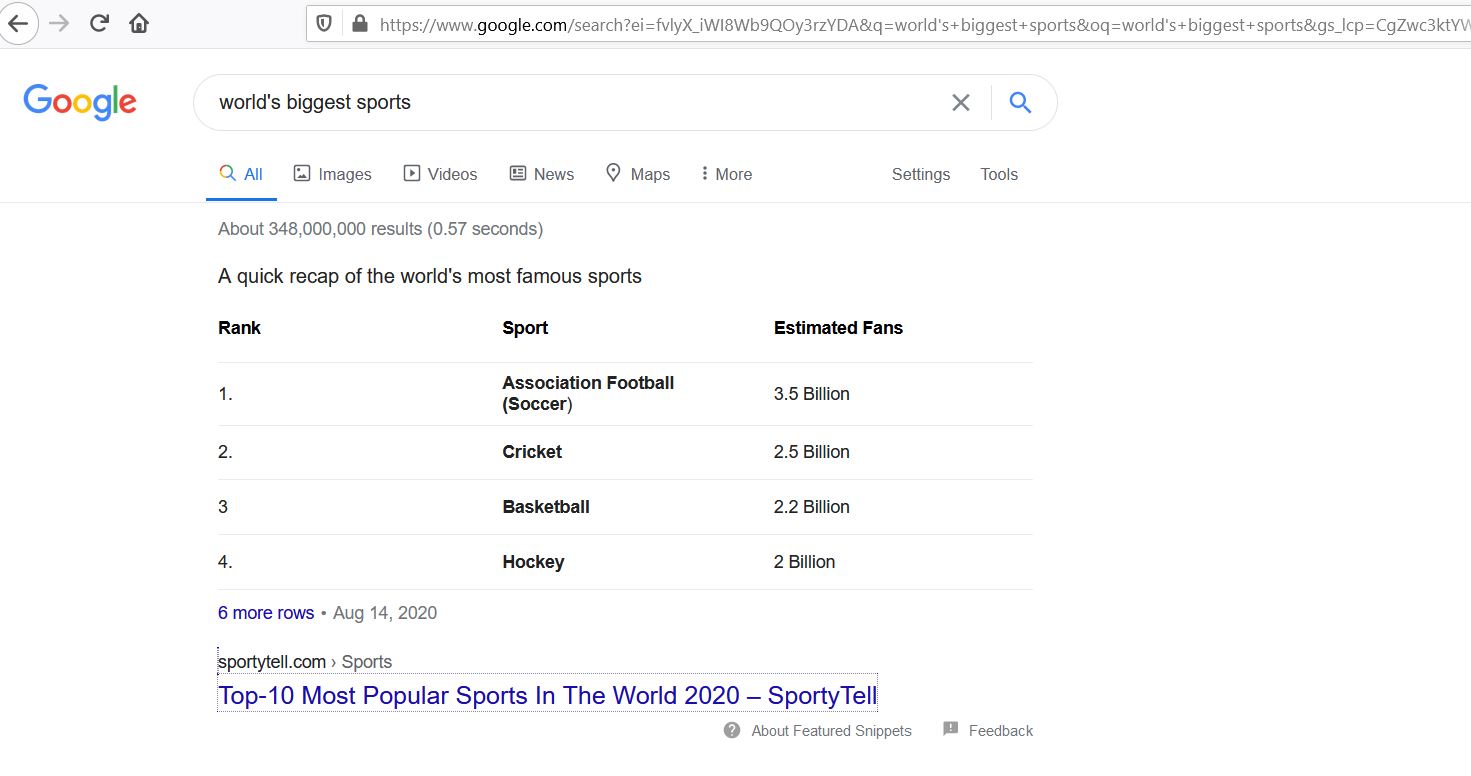
Task: Click the Aug 14, 2020 date
Action: coord(385,613)
